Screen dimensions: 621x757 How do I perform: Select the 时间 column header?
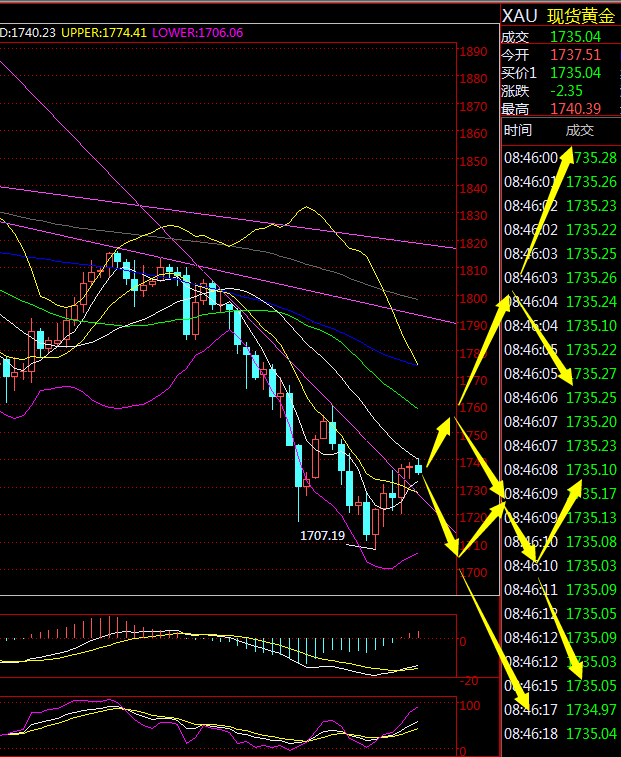518,131
